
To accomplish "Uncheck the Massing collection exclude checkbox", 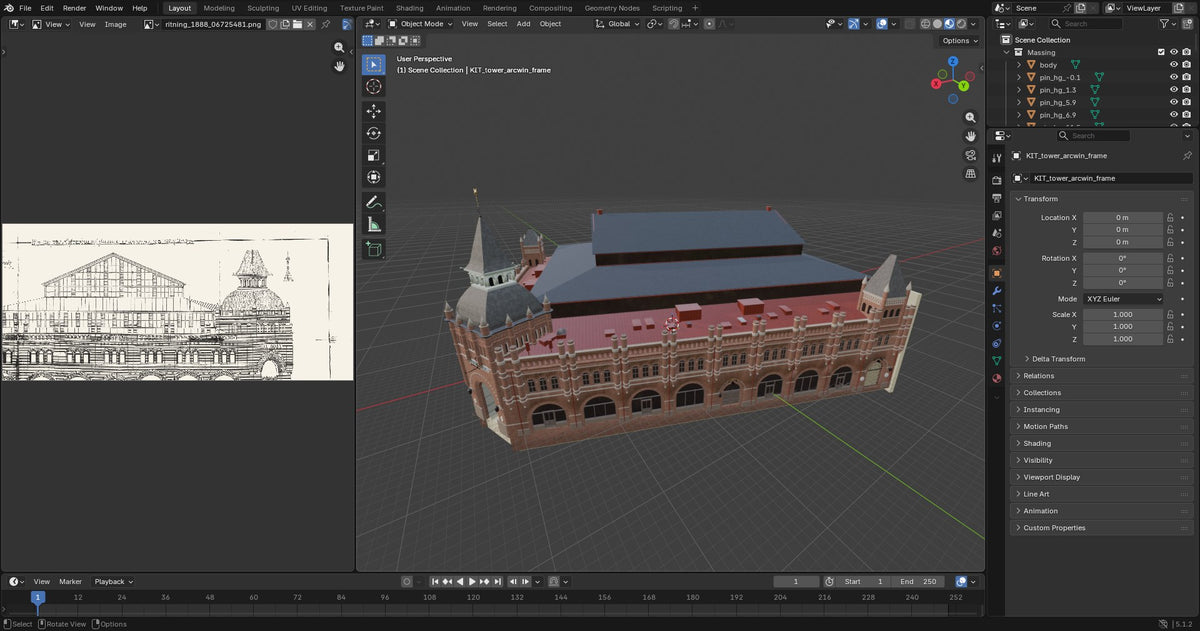I will (1161, 52).
